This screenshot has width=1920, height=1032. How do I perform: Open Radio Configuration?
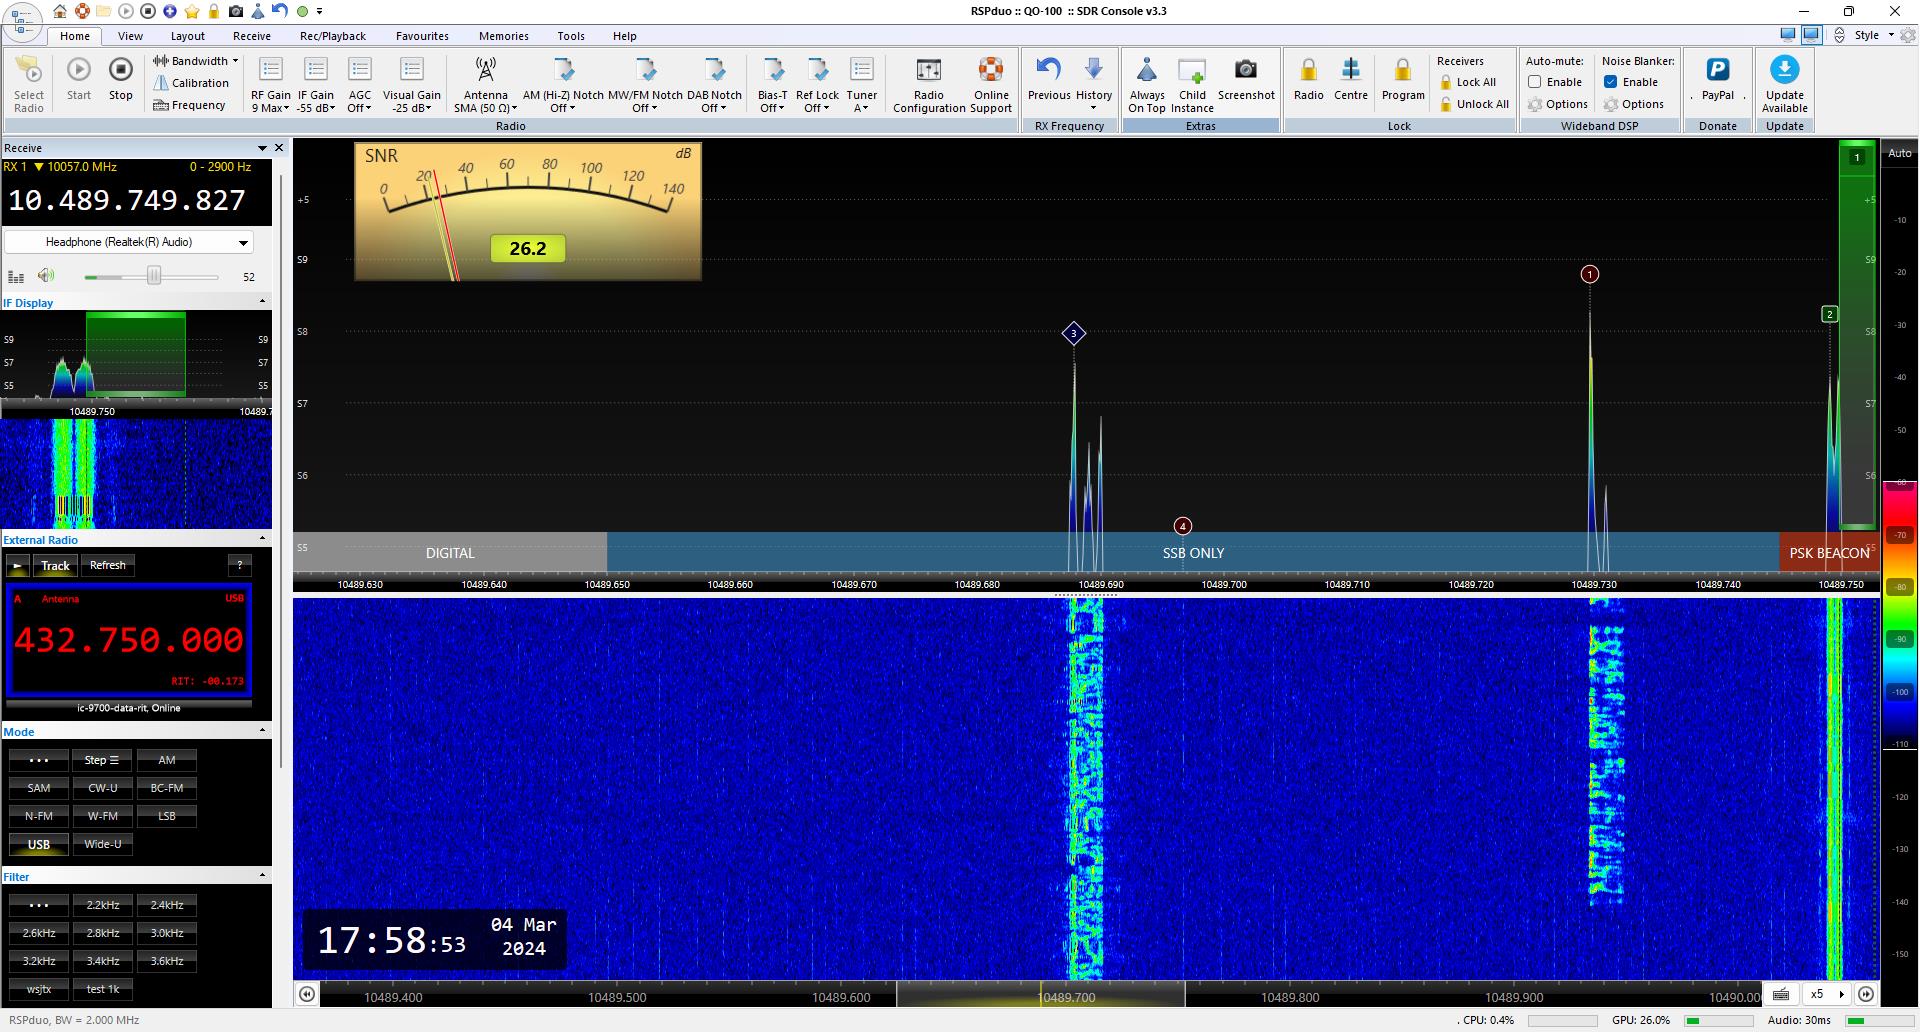(x=928, y=70)
